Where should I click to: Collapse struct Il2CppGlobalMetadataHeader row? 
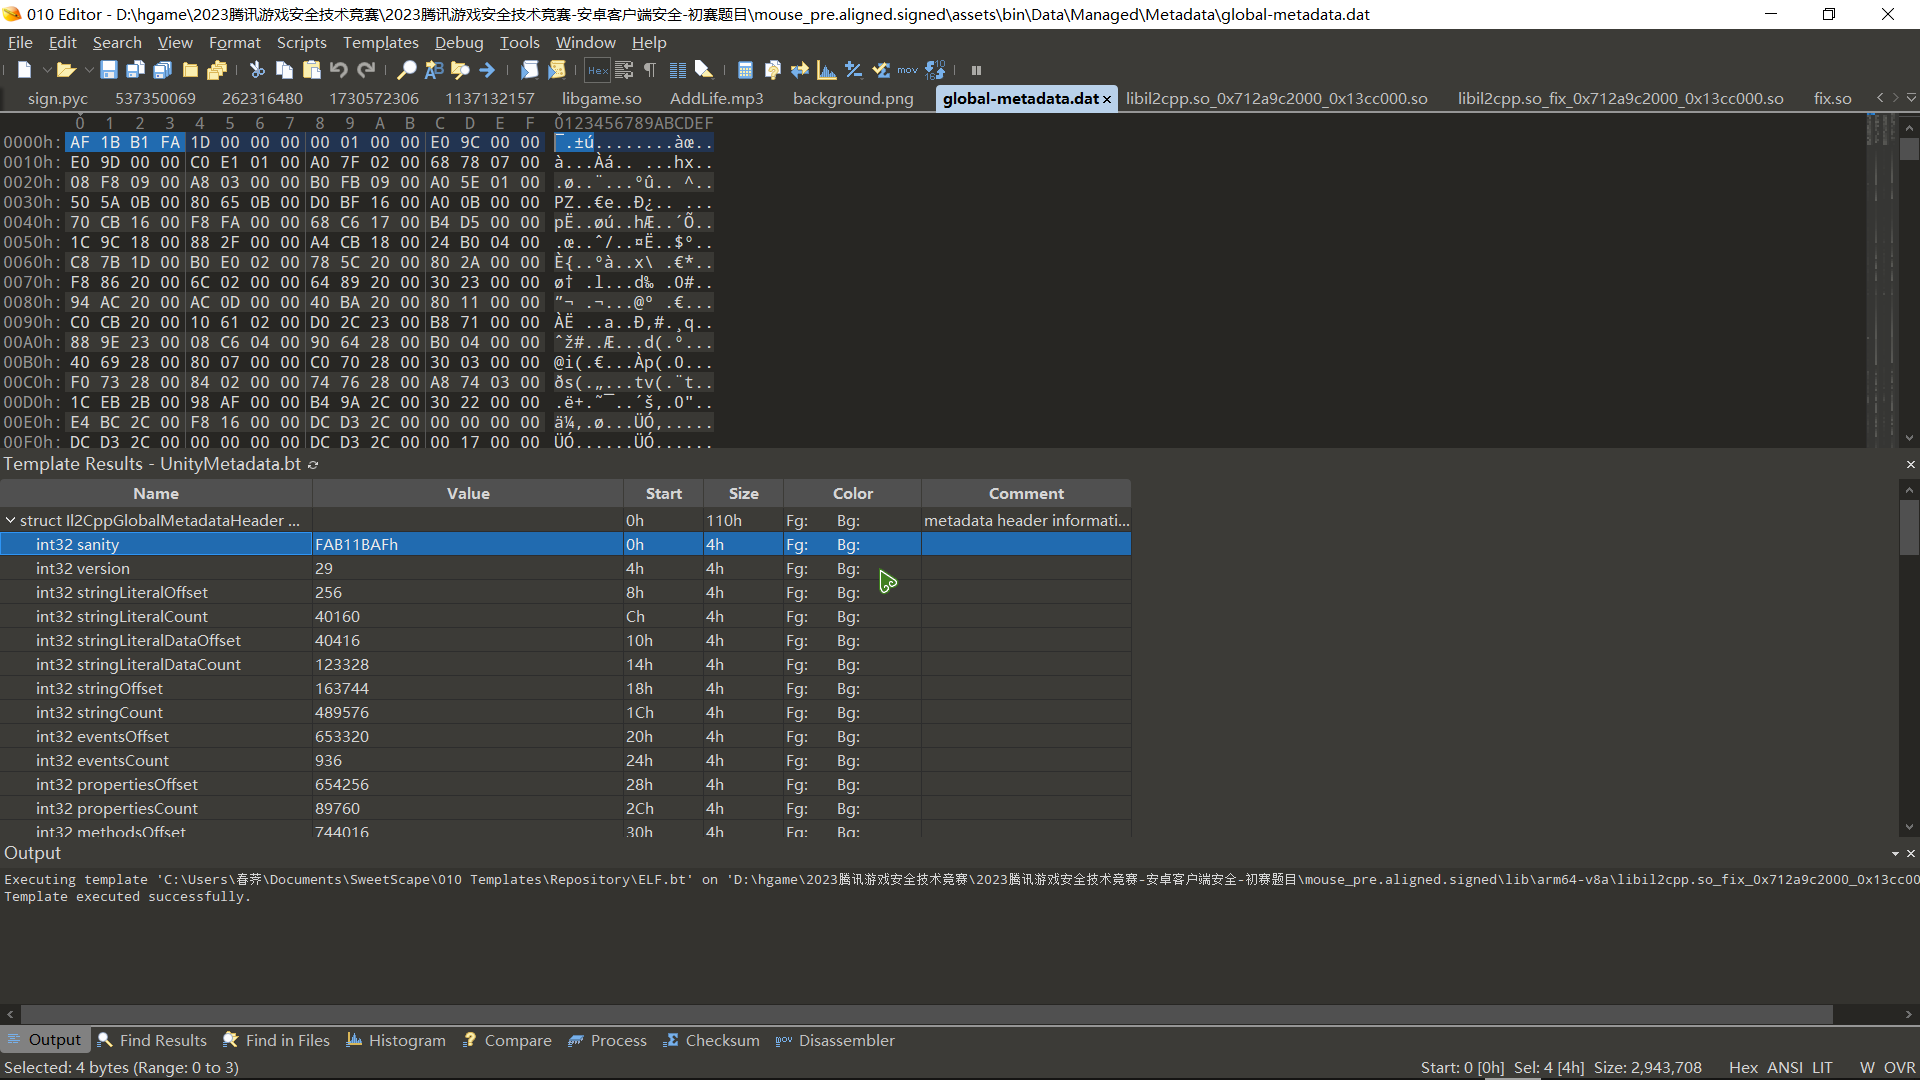click(x=11, y=520)
